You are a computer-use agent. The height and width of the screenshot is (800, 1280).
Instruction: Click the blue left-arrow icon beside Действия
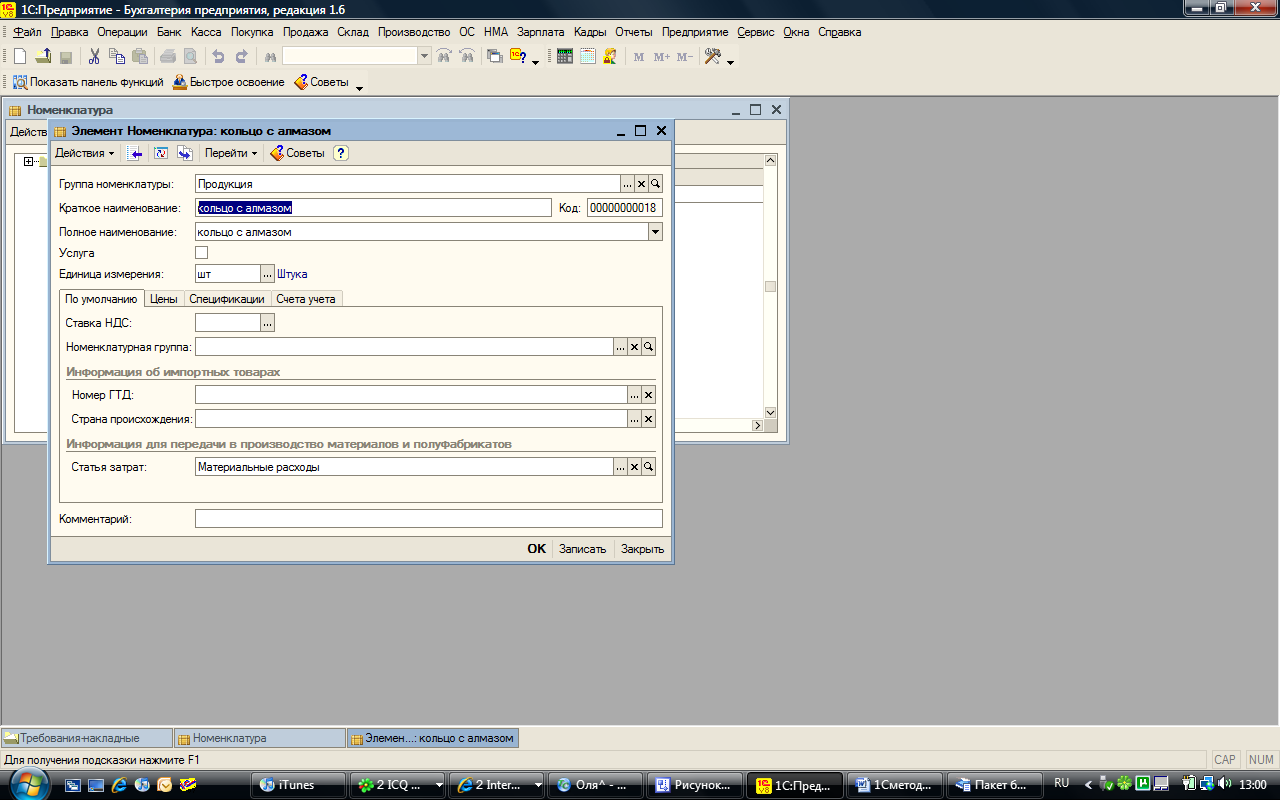point(136,153)
